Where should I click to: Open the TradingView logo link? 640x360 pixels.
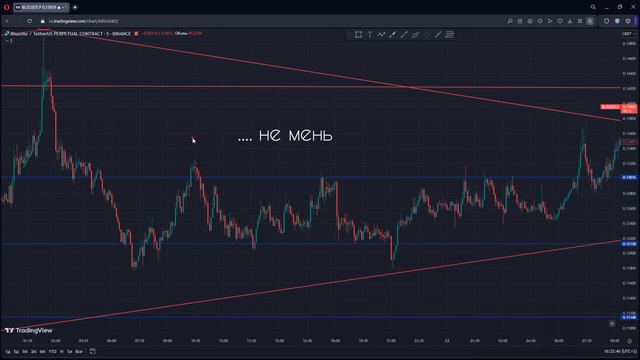click(29, 330)
